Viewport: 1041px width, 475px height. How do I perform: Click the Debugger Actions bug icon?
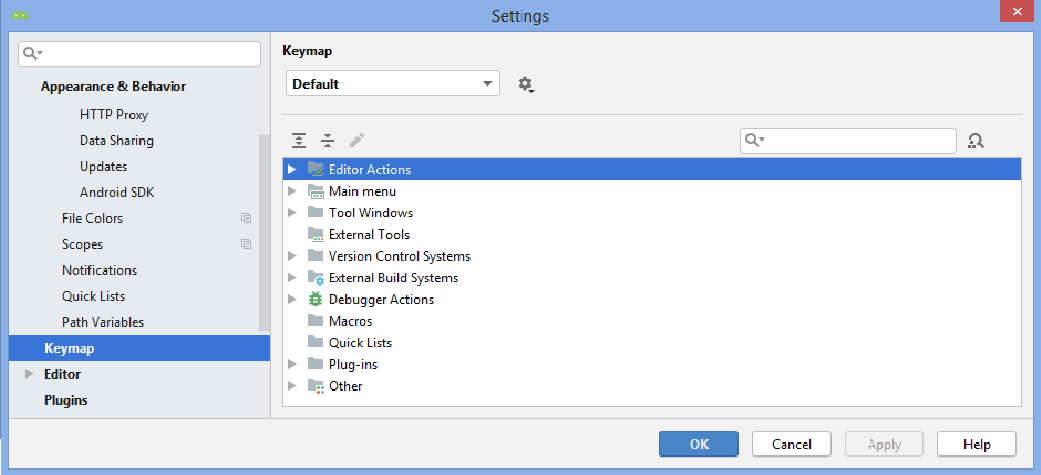tap(316, 299)
